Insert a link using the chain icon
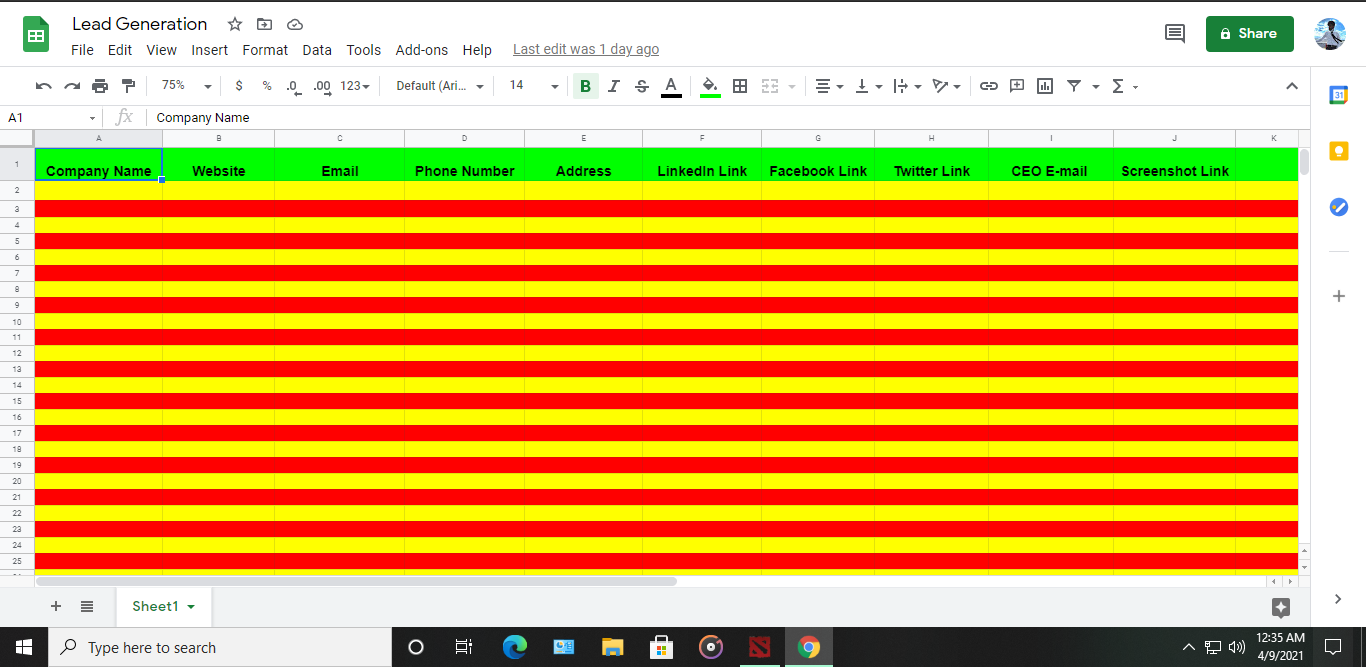This screenshot has height=667, width=1366. click(x=988, y=86)
